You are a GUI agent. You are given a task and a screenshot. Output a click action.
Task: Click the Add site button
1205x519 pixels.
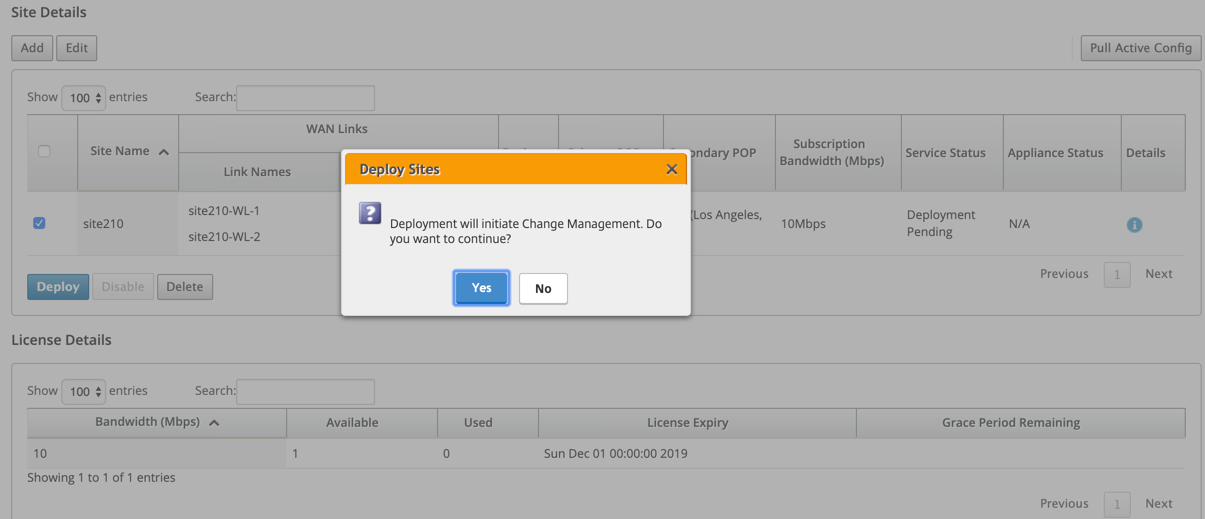click(32, 48)
